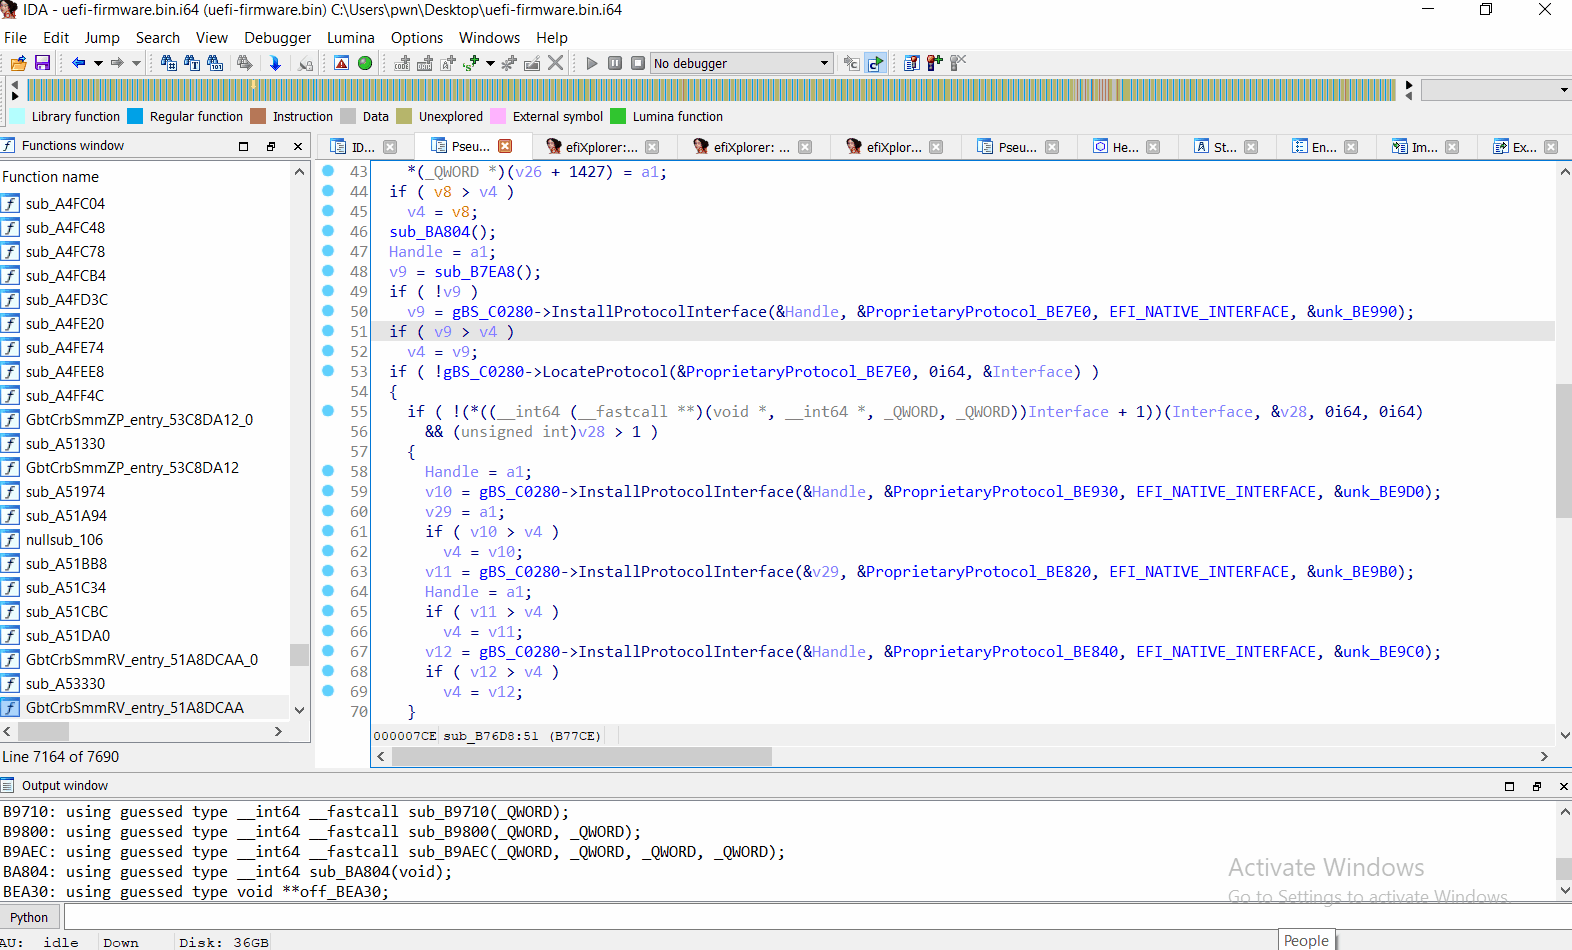Click the stop process square icon

point(638,63)
